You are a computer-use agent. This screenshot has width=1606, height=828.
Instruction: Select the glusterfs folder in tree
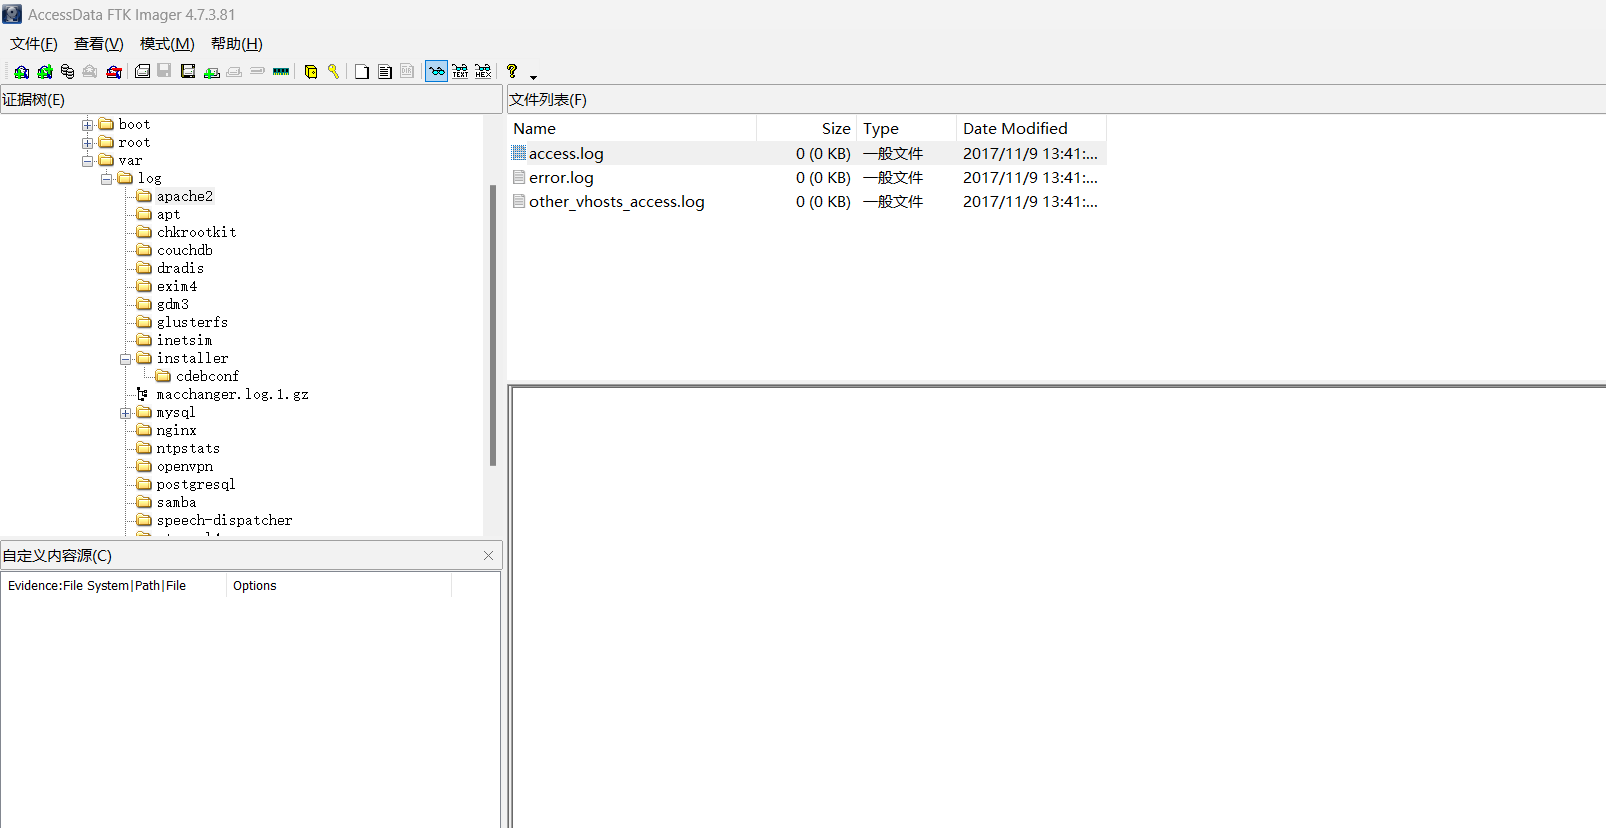click(x=192, y=322)
